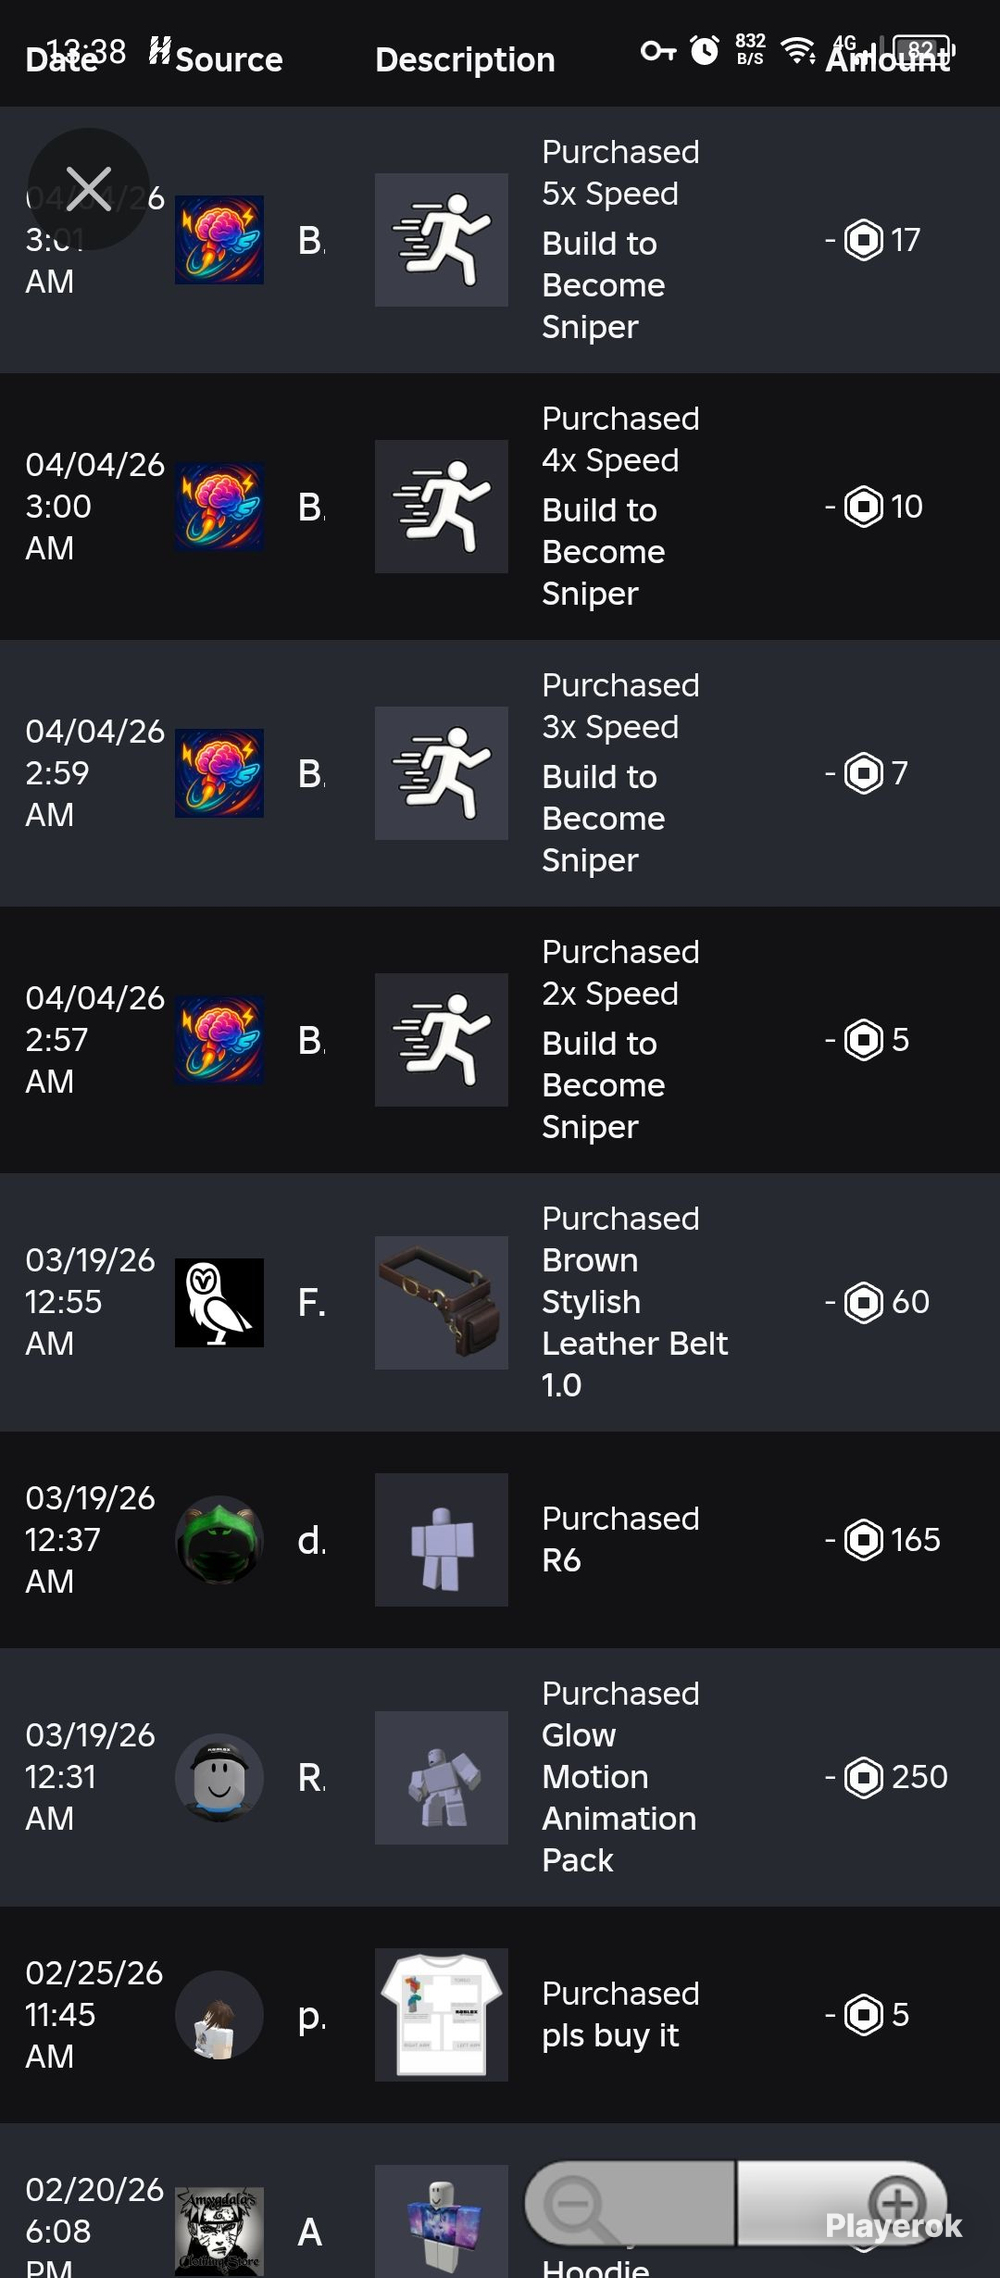
Task: Open the smiling Roblox face source avatar
Action: tap(219, 1778)
